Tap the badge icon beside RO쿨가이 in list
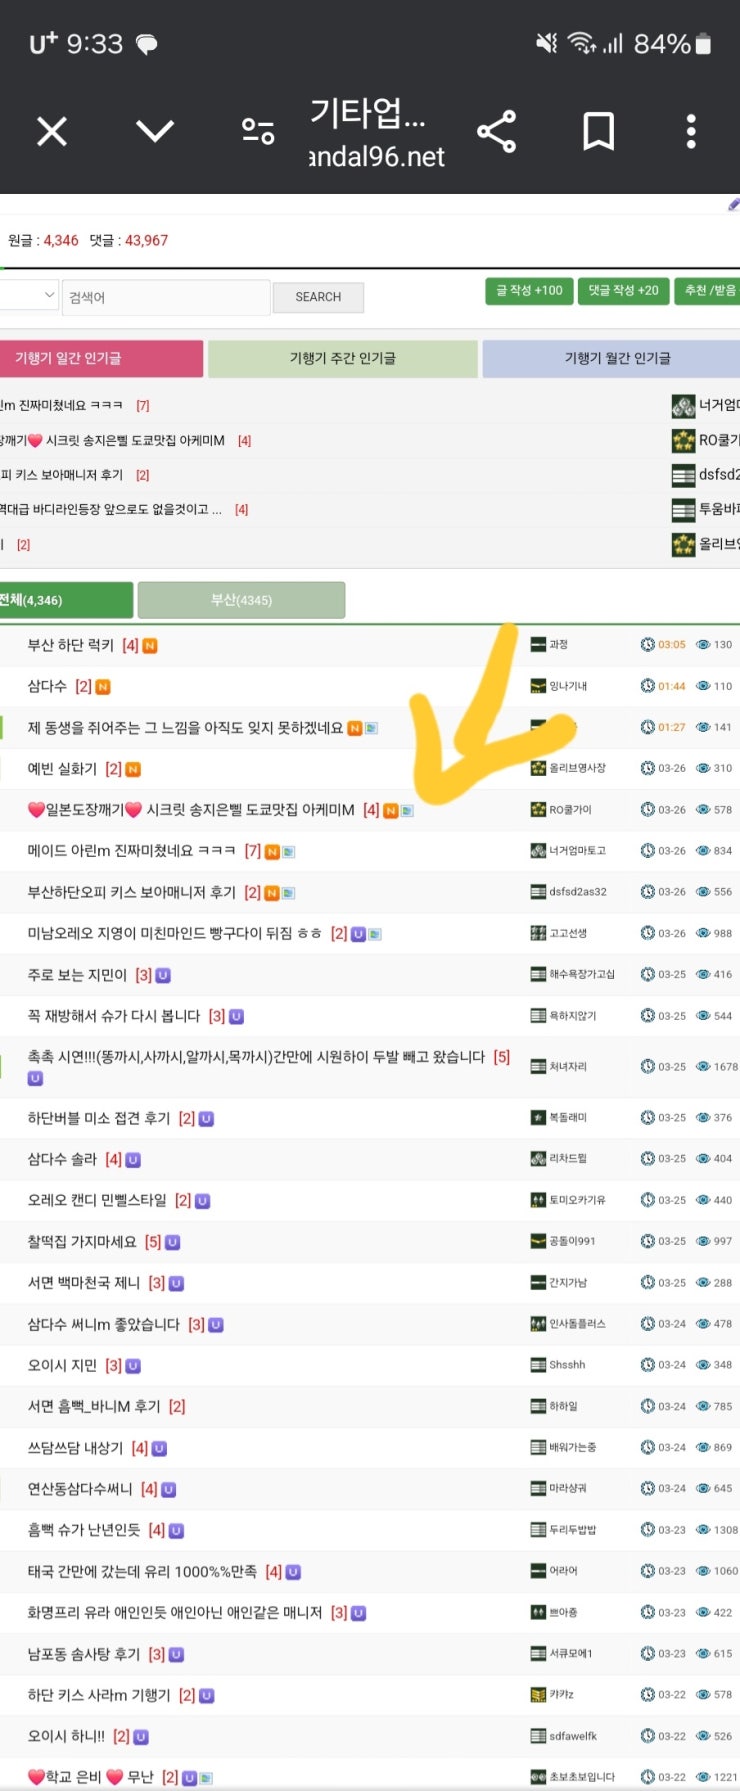The width and height of the screenshot is (740, 1791). [538, 809]
